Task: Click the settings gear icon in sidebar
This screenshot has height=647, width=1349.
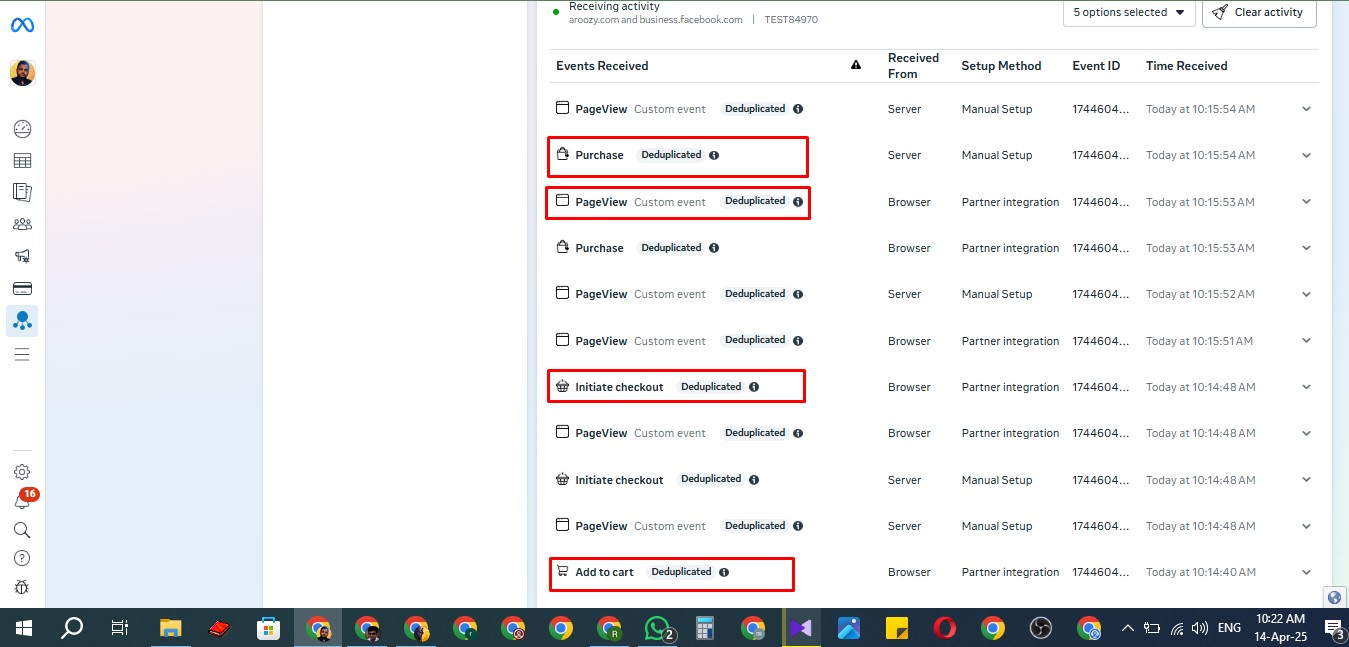Action: click(x=22, y=472)
